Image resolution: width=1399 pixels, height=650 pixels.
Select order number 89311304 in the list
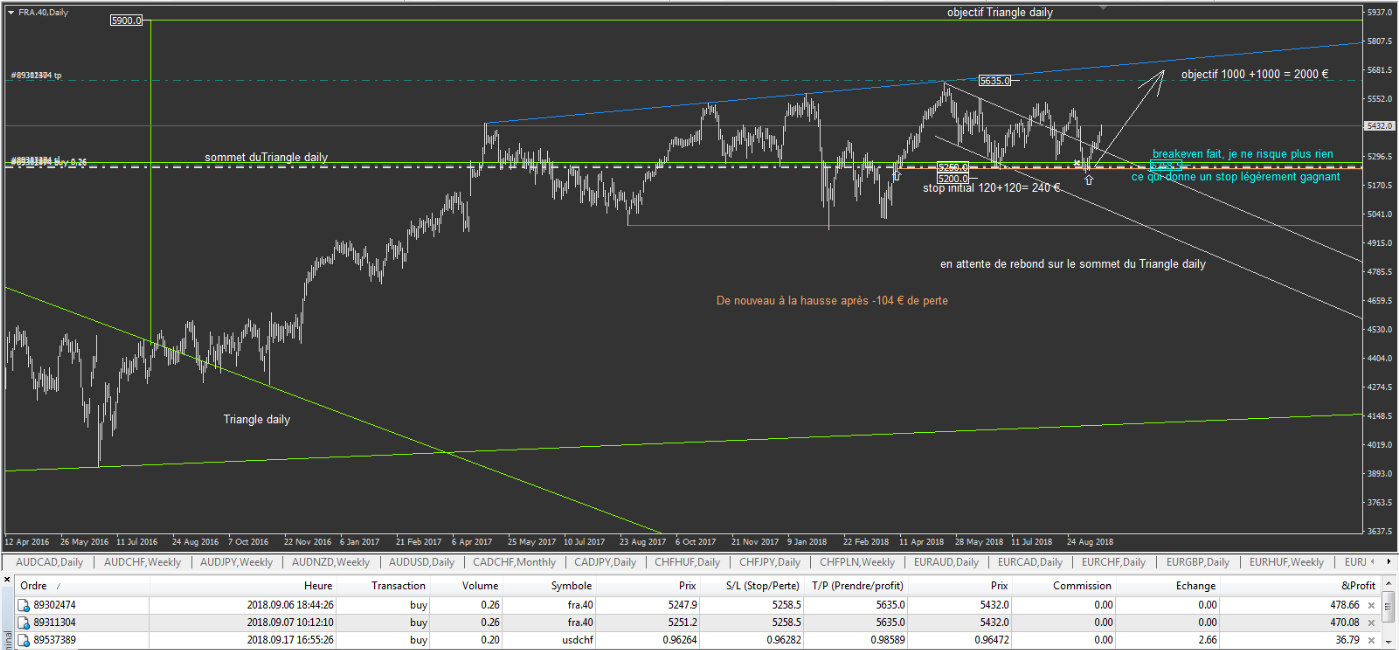pyautogui.click(x=56, y=623)
